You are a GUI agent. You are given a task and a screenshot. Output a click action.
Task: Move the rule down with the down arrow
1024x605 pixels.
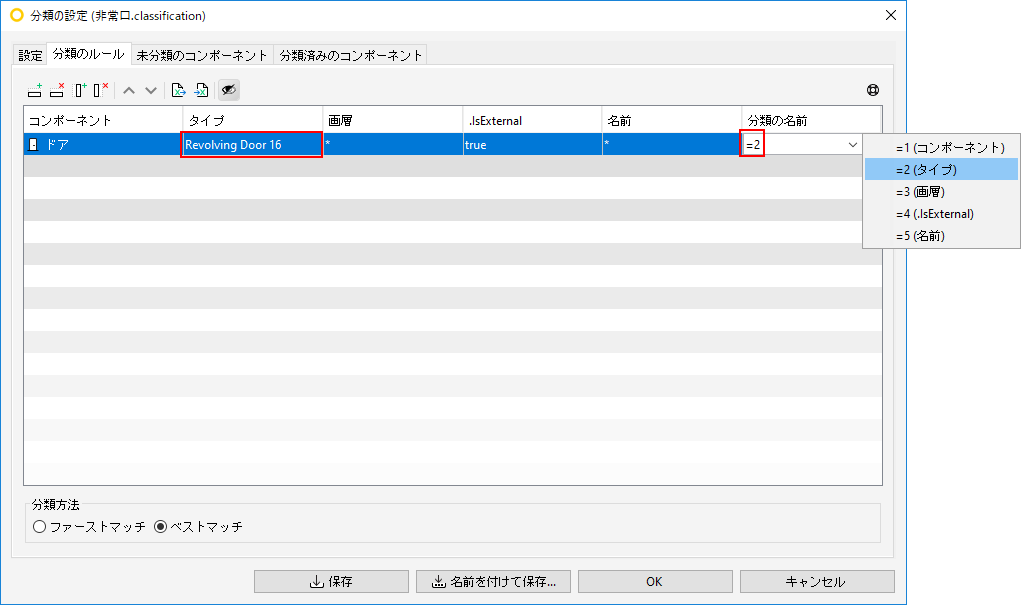(151, 90)
